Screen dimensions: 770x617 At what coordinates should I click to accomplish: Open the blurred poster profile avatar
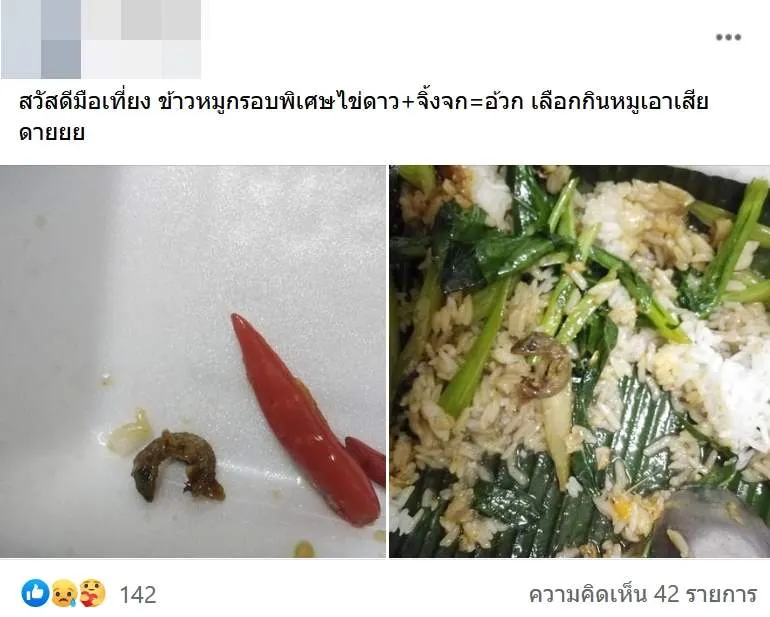(x=41, y=39)
